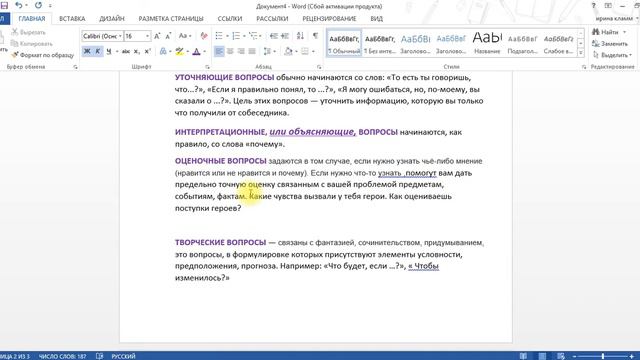Toggle italic formatting (К)

pyautogui.click(x=98, y=51)
